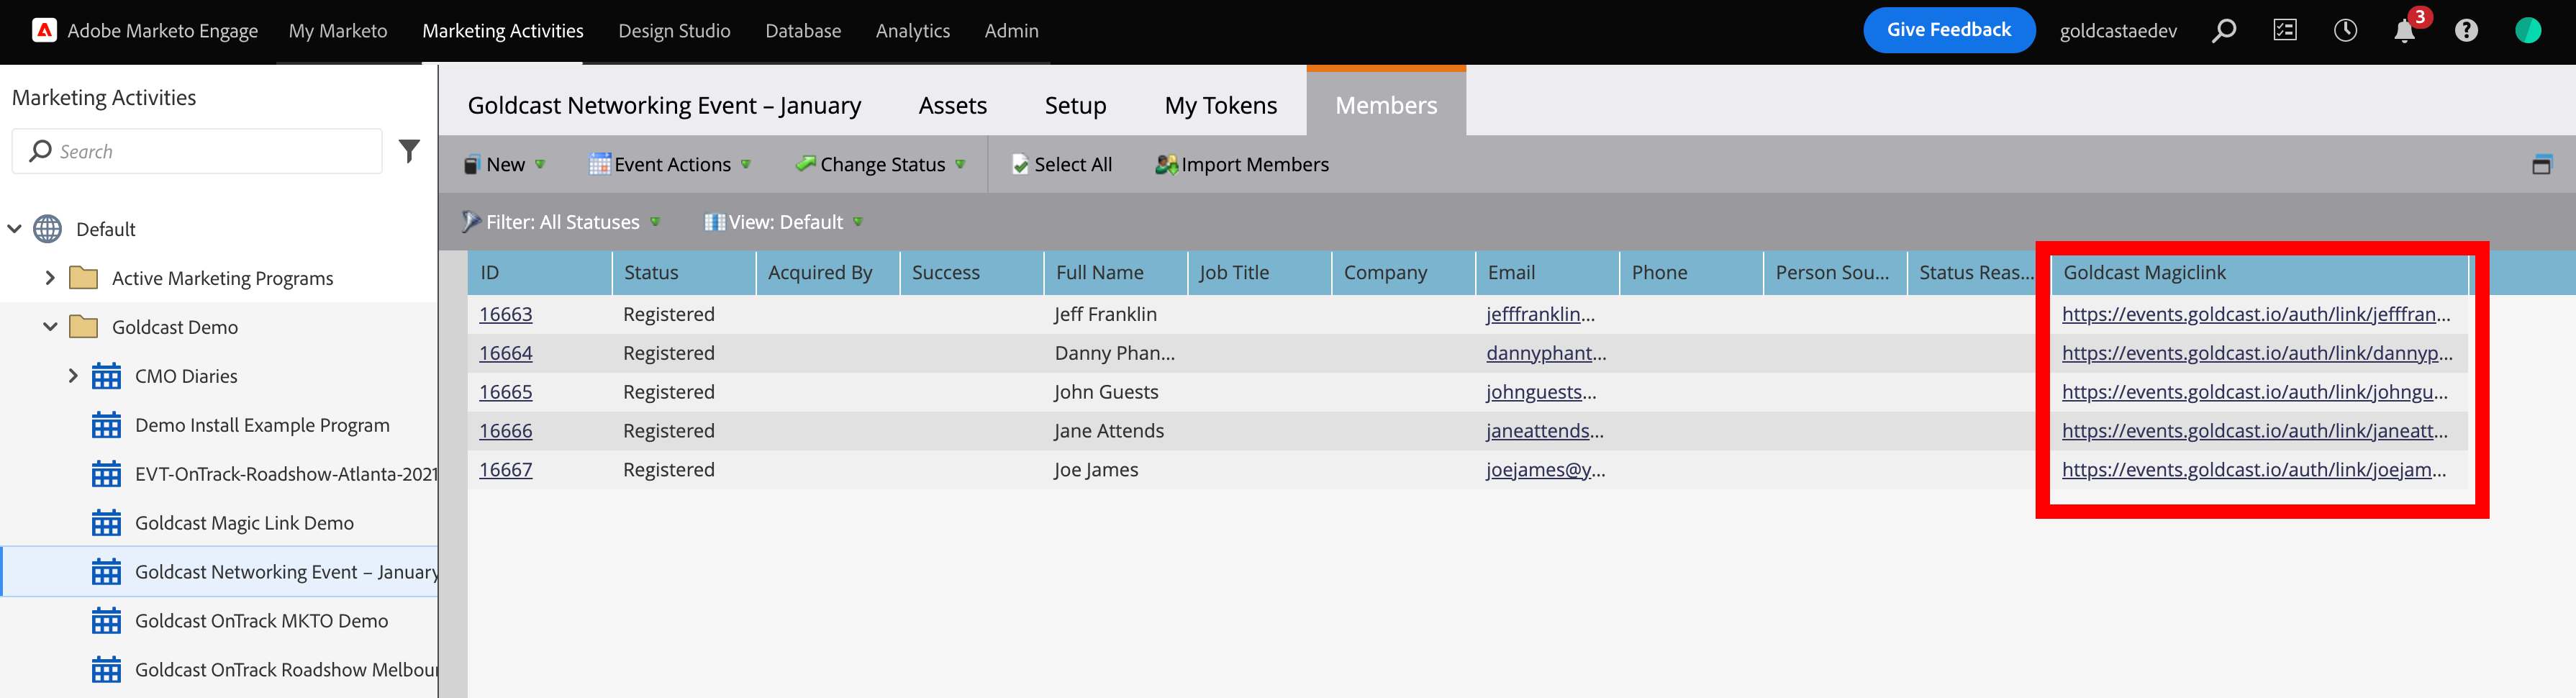Open the history clock icon
Viewport: 2576px width, 698px height.
[2345, 31]
